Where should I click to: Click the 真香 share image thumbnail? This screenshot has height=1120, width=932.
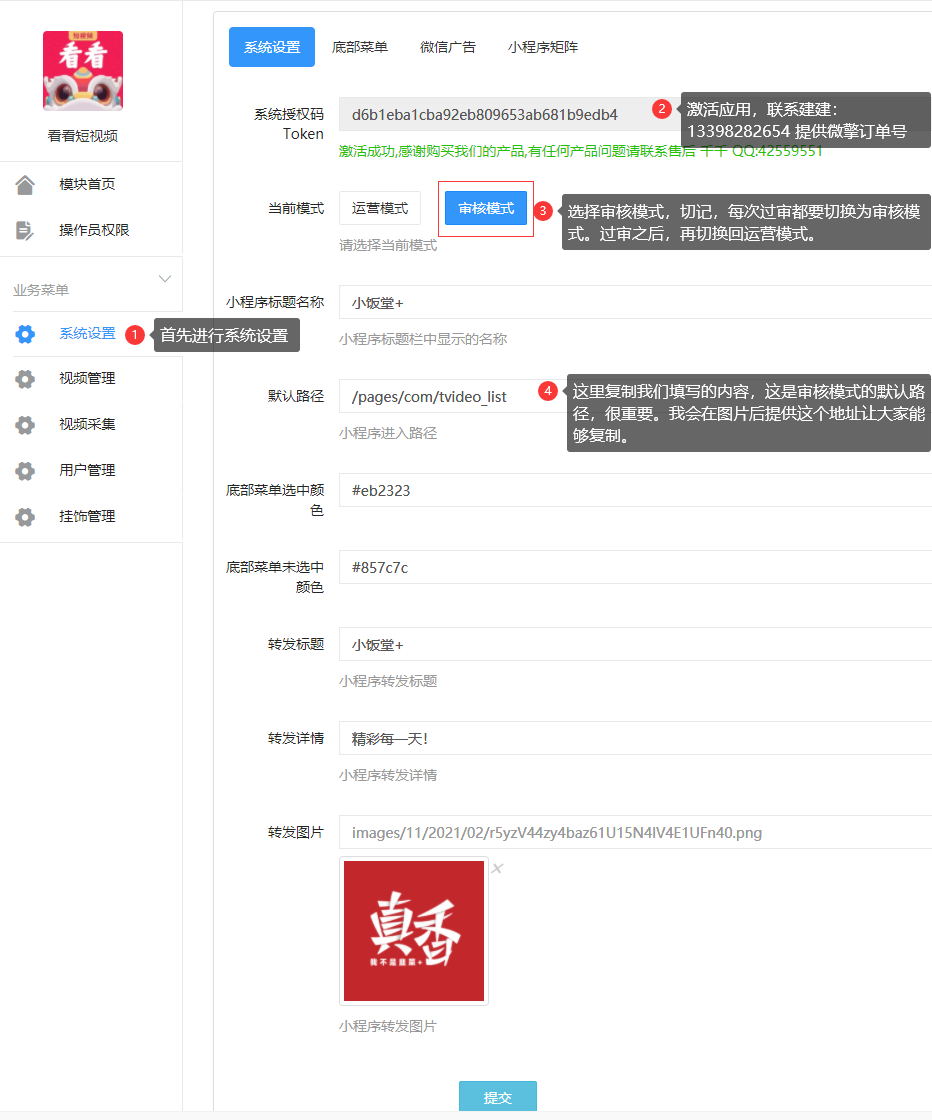point(414,931)
